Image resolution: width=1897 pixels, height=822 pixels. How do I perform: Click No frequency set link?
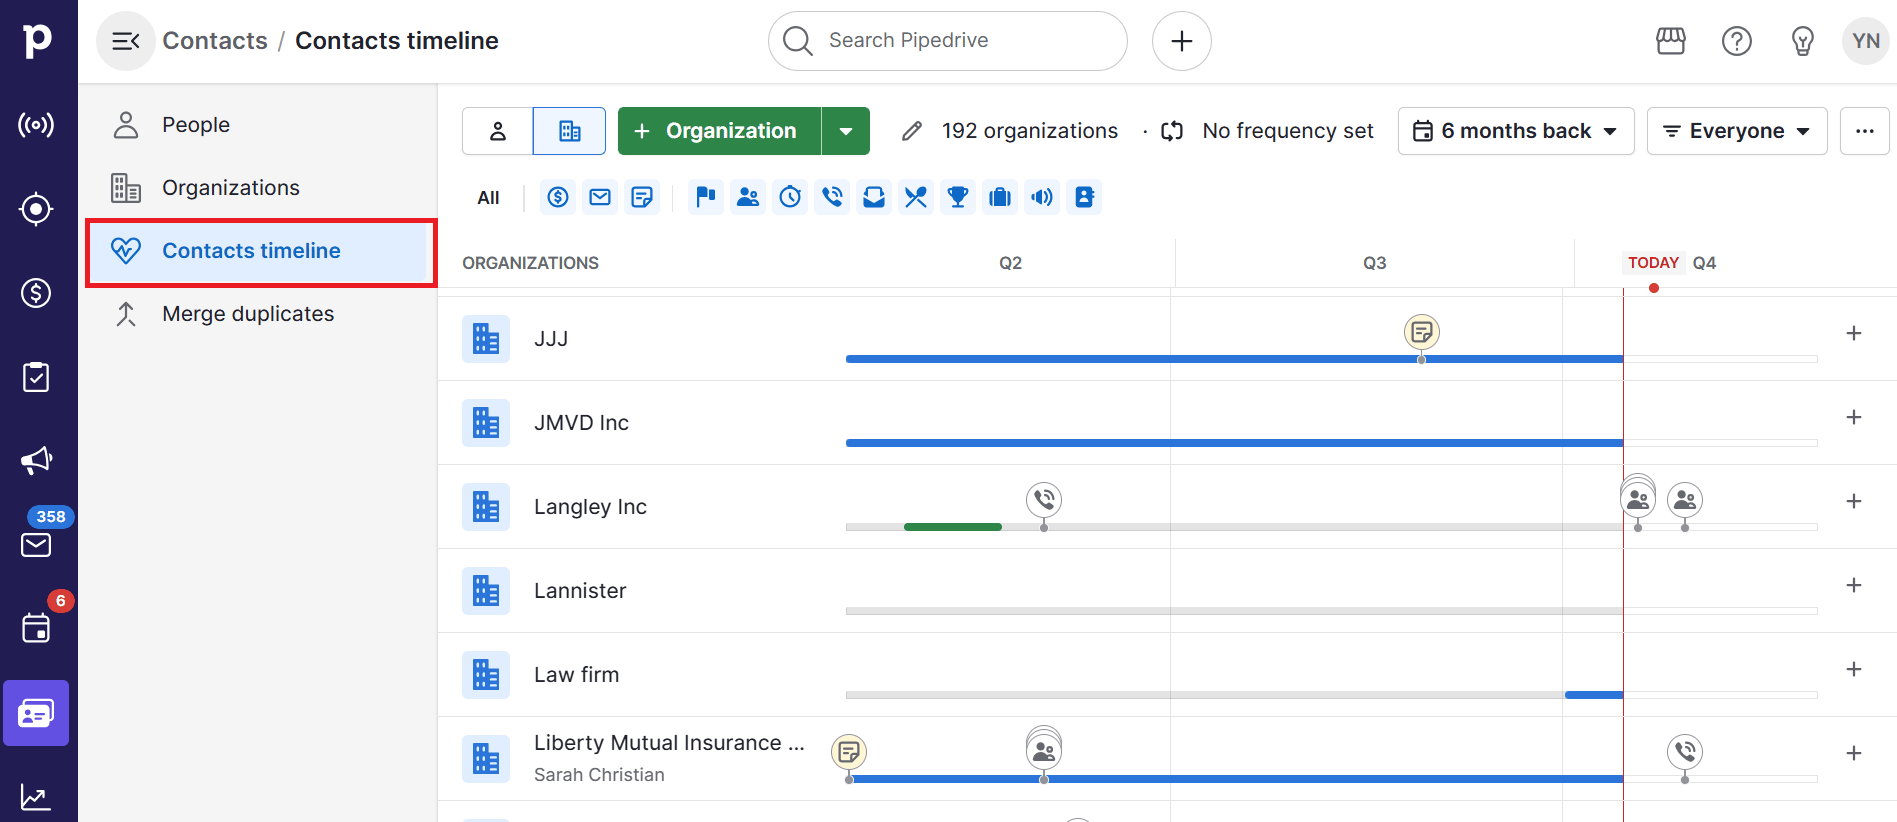pyautogui.click(x=1288, y=131)
